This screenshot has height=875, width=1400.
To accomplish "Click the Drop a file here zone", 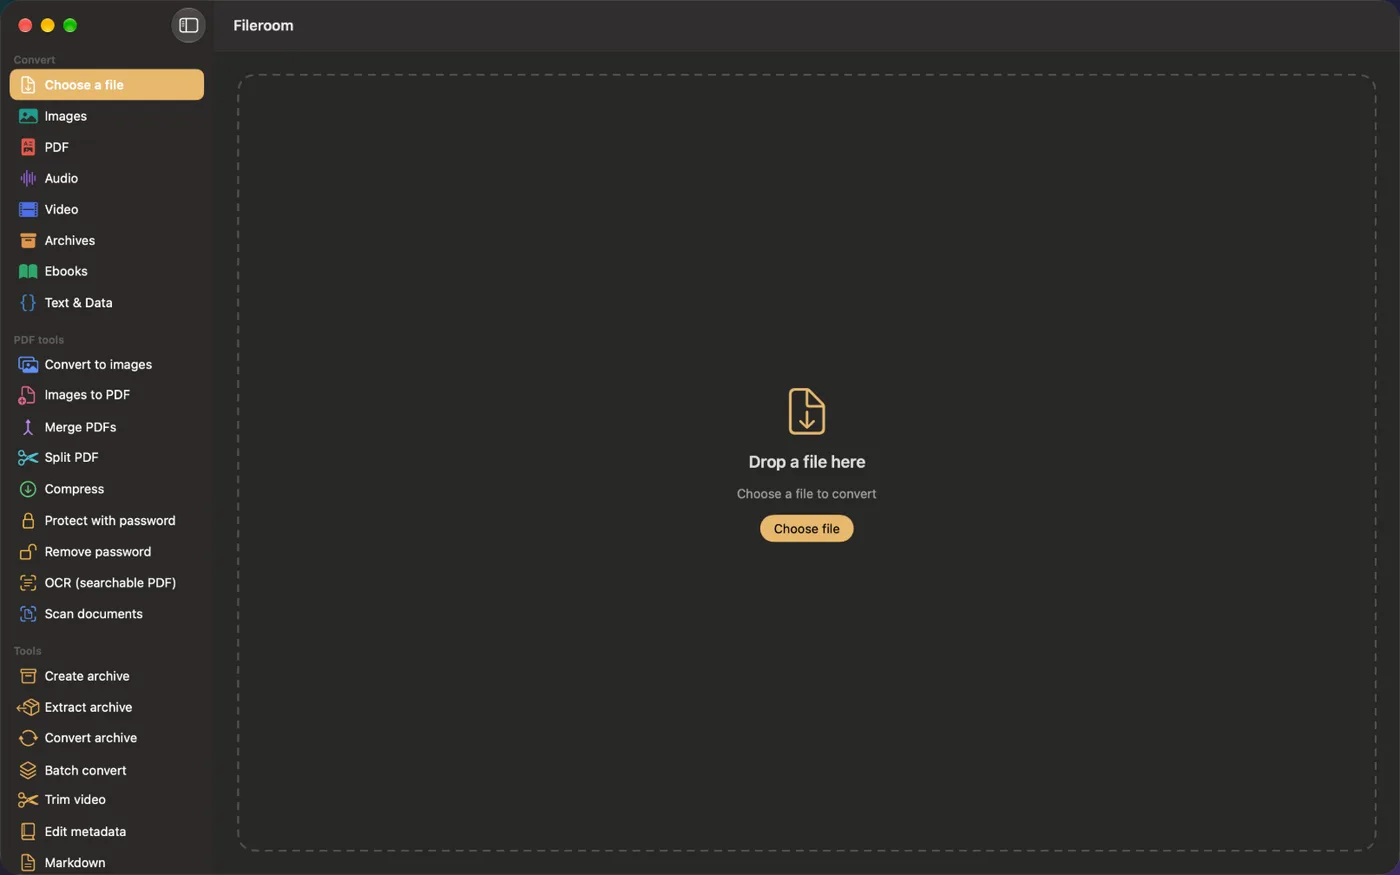I will [x=806, y=463].
